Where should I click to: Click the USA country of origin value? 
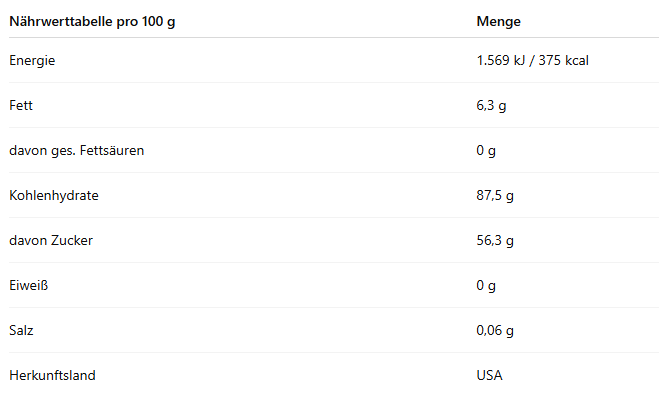(x=490, y=376)
